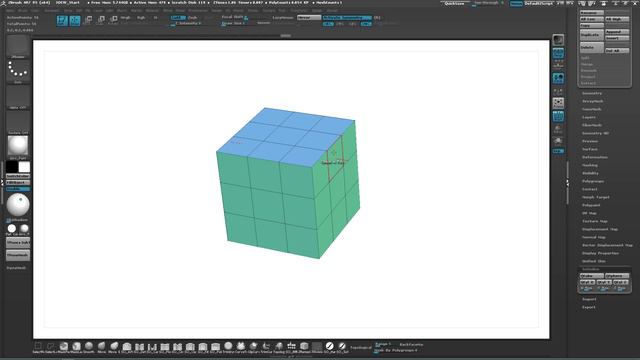
Task: Expand the Geometry subpalette
Action: coord(592,93)
